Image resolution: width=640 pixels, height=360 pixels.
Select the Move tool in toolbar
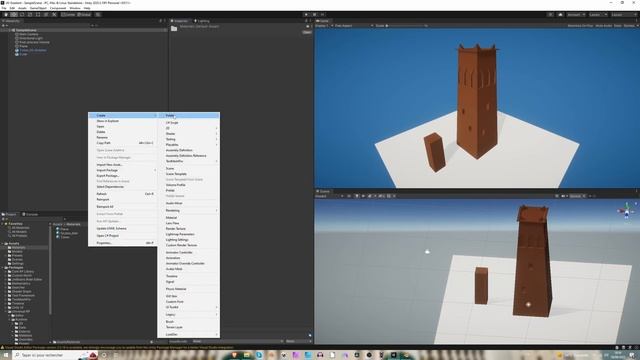click(14, 14)
